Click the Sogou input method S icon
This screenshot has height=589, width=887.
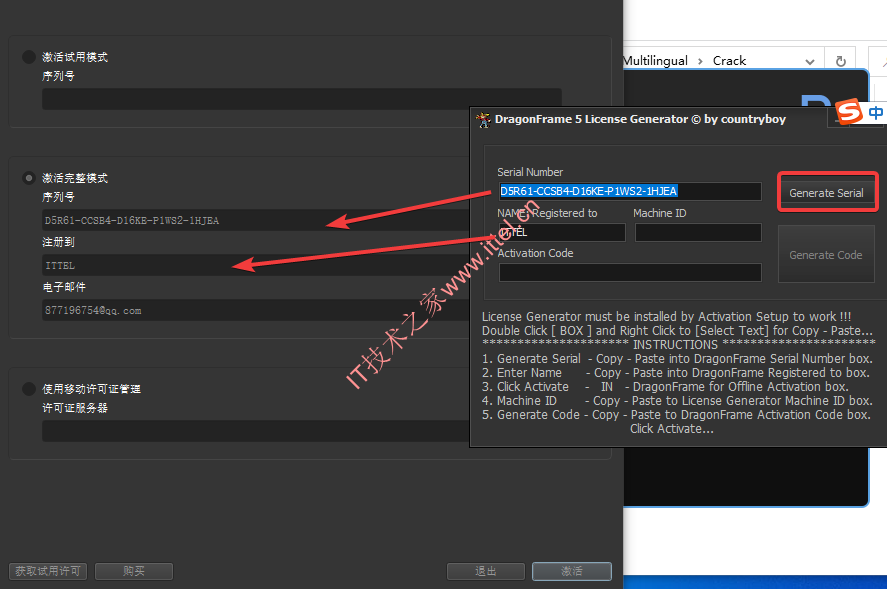[850, 112]
